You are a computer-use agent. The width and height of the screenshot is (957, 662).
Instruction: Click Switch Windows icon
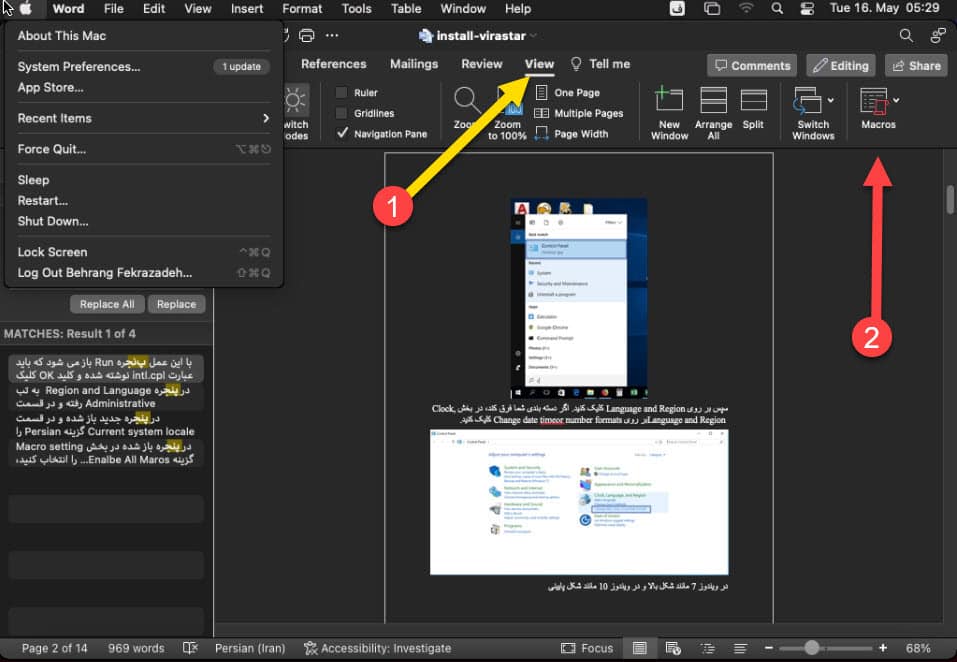[807, 100]
